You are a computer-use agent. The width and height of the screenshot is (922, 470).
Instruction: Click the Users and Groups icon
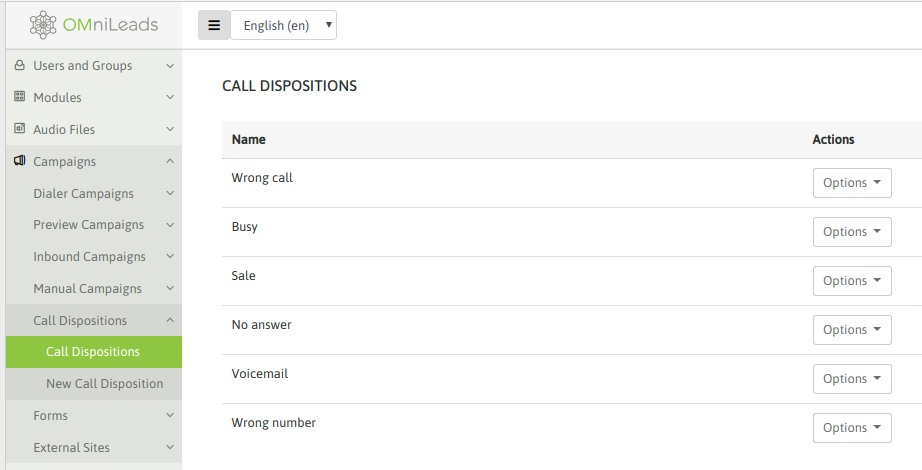click(x=19, y=65)
